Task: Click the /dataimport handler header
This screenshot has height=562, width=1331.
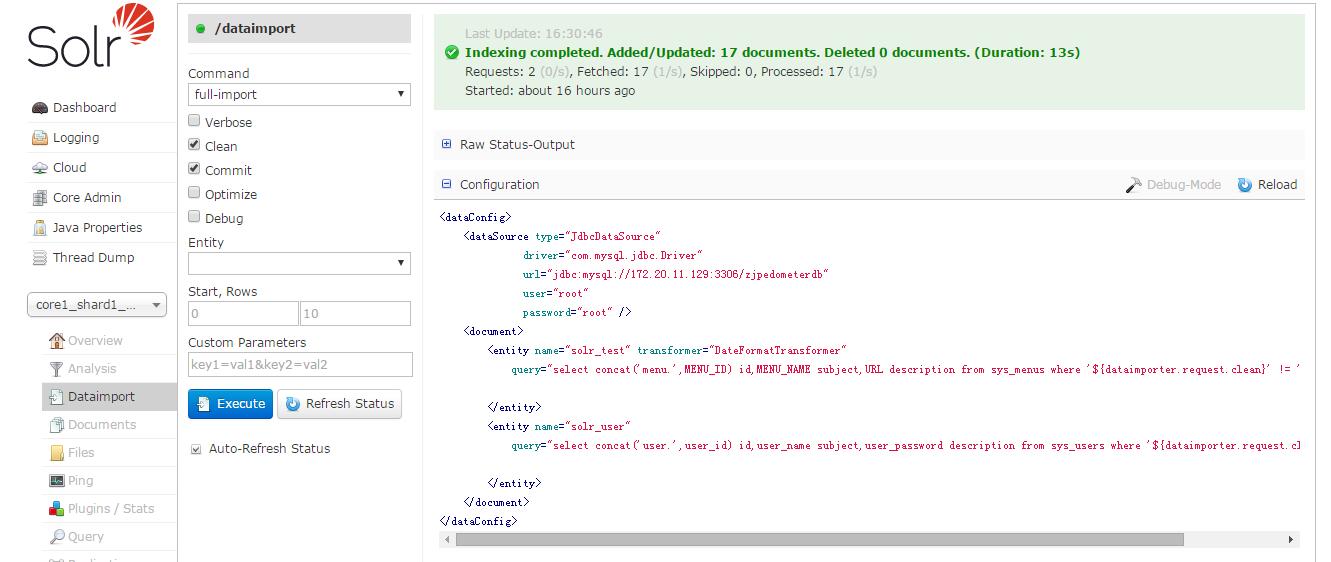Action: click(x=299, y=29)
